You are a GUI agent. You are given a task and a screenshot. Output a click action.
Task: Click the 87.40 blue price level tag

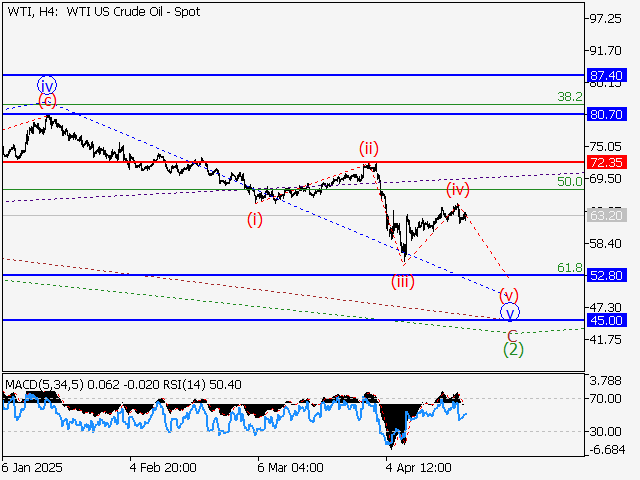607,75
